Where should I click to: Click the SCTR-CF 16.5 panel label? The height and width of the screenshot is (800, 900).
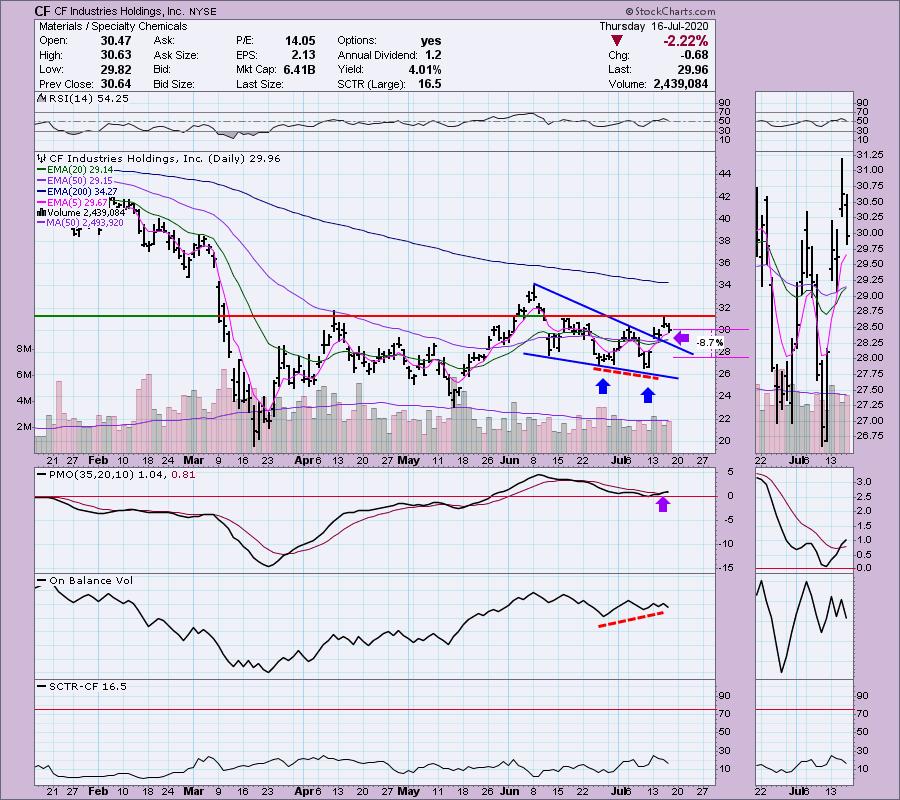88,686
